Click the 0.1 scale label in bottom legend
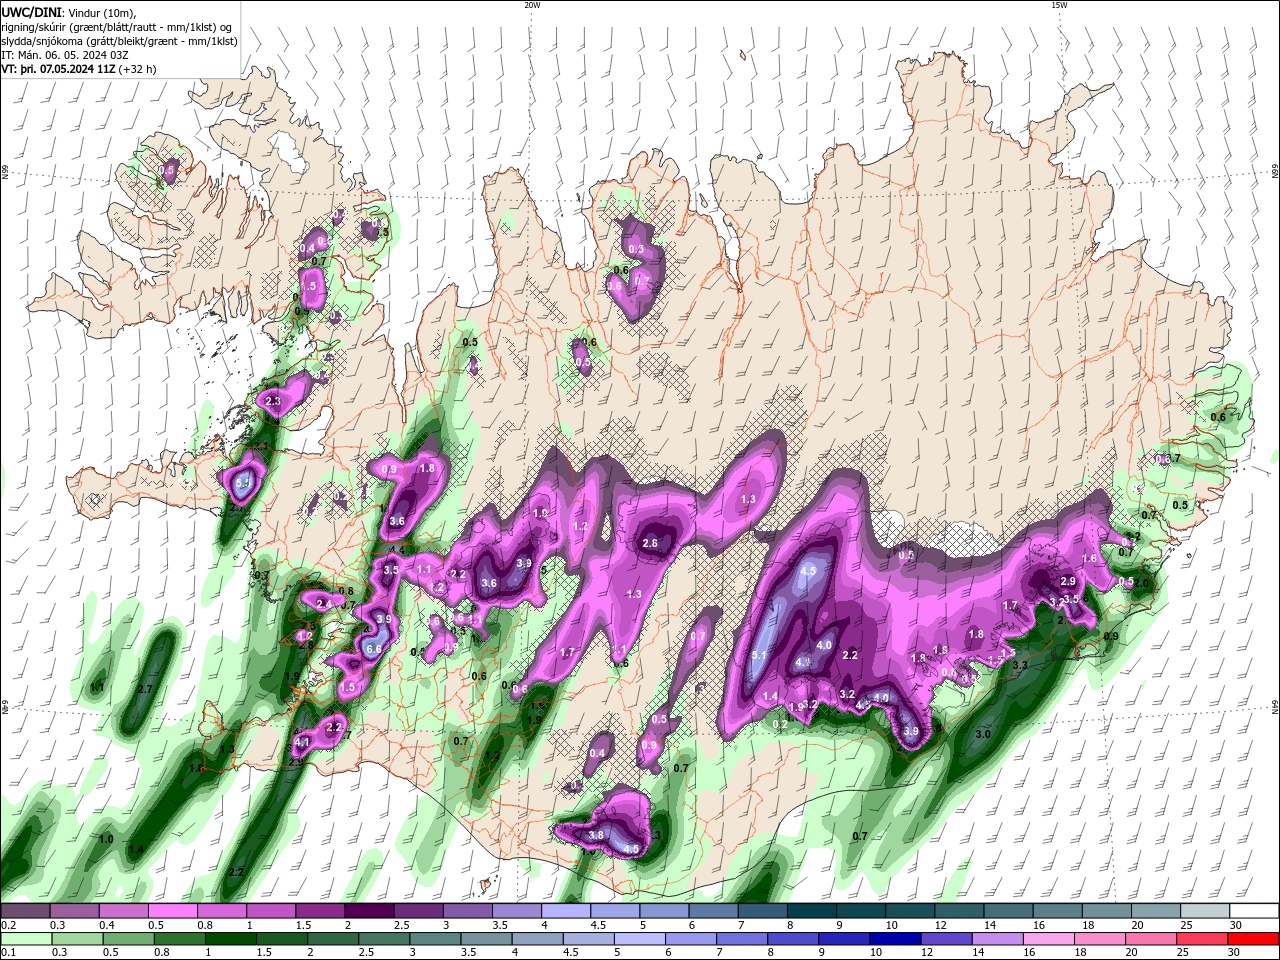The width and height of the screenshot is (1280, 960). [8, 953]
